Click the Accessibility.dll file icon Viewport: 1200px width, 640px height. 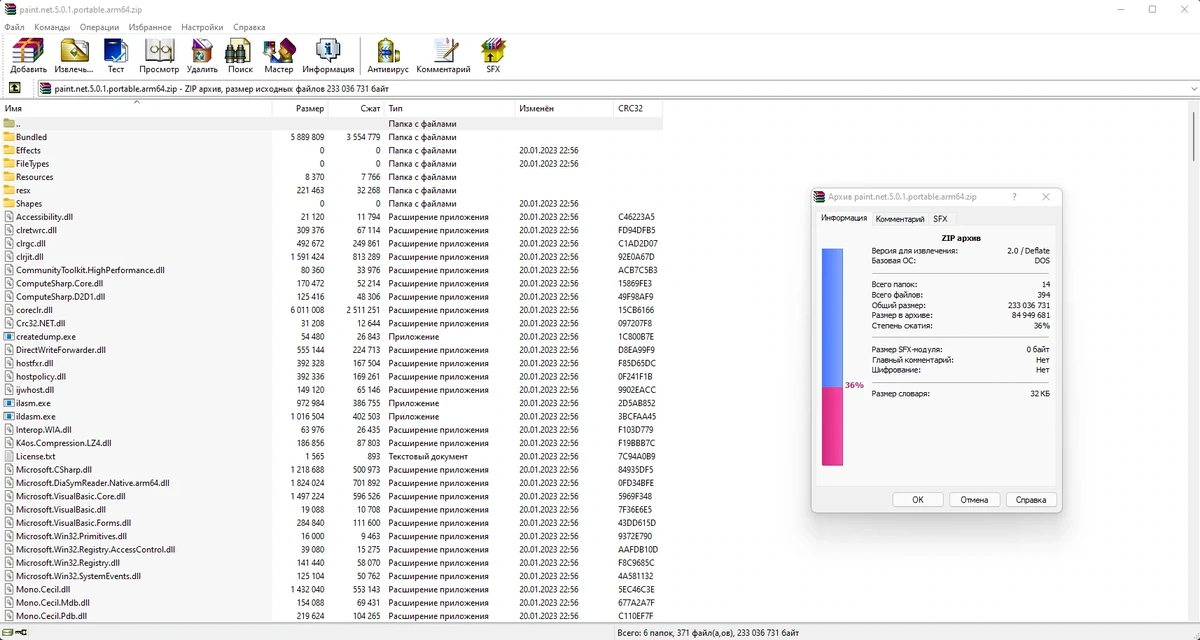click(x=9, y=216)
